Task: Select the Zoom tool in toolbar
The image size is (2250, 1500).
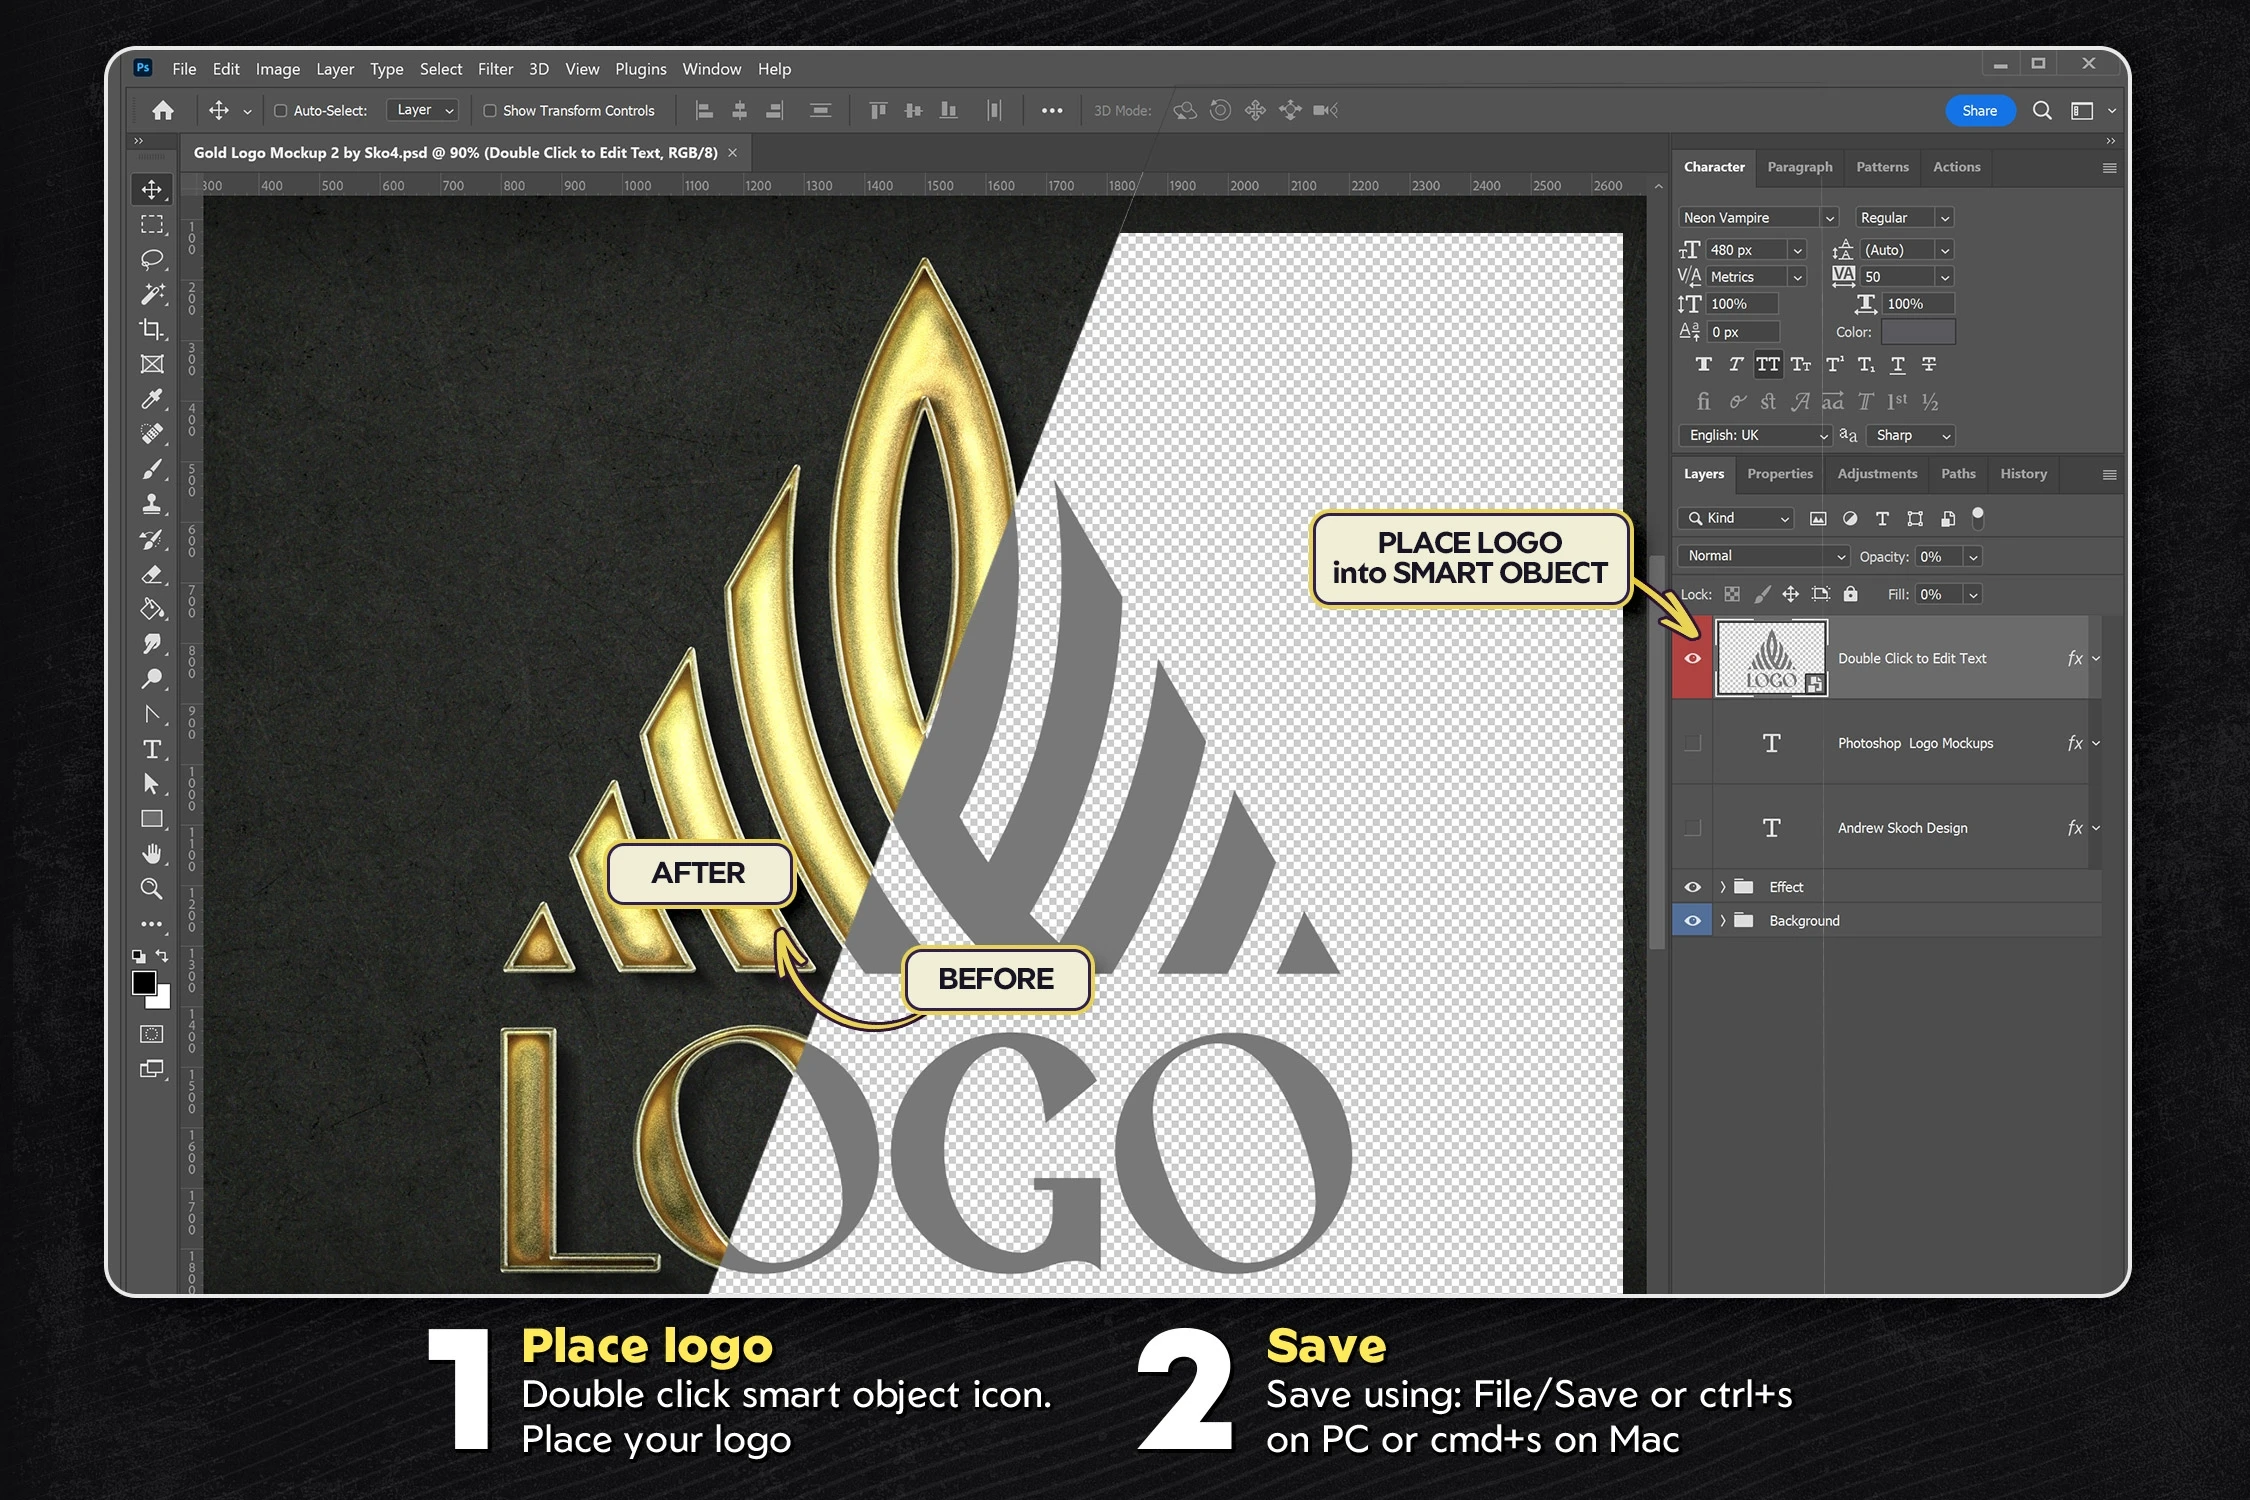Action: (152, 889)
